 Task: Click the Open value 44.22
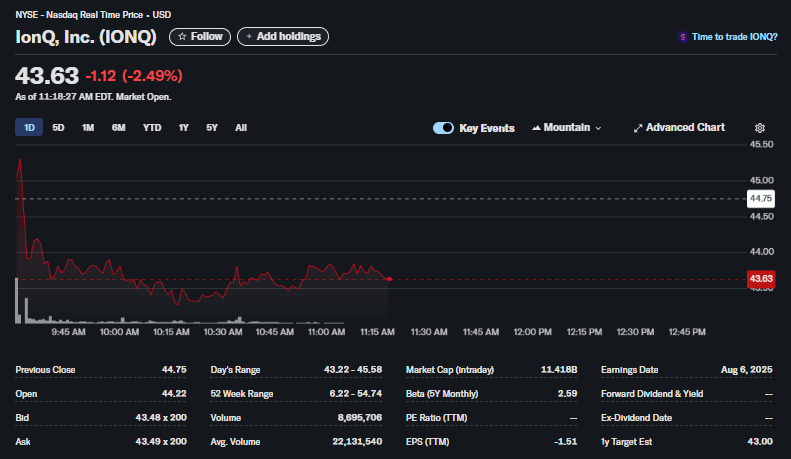click(x=174, y=393)
